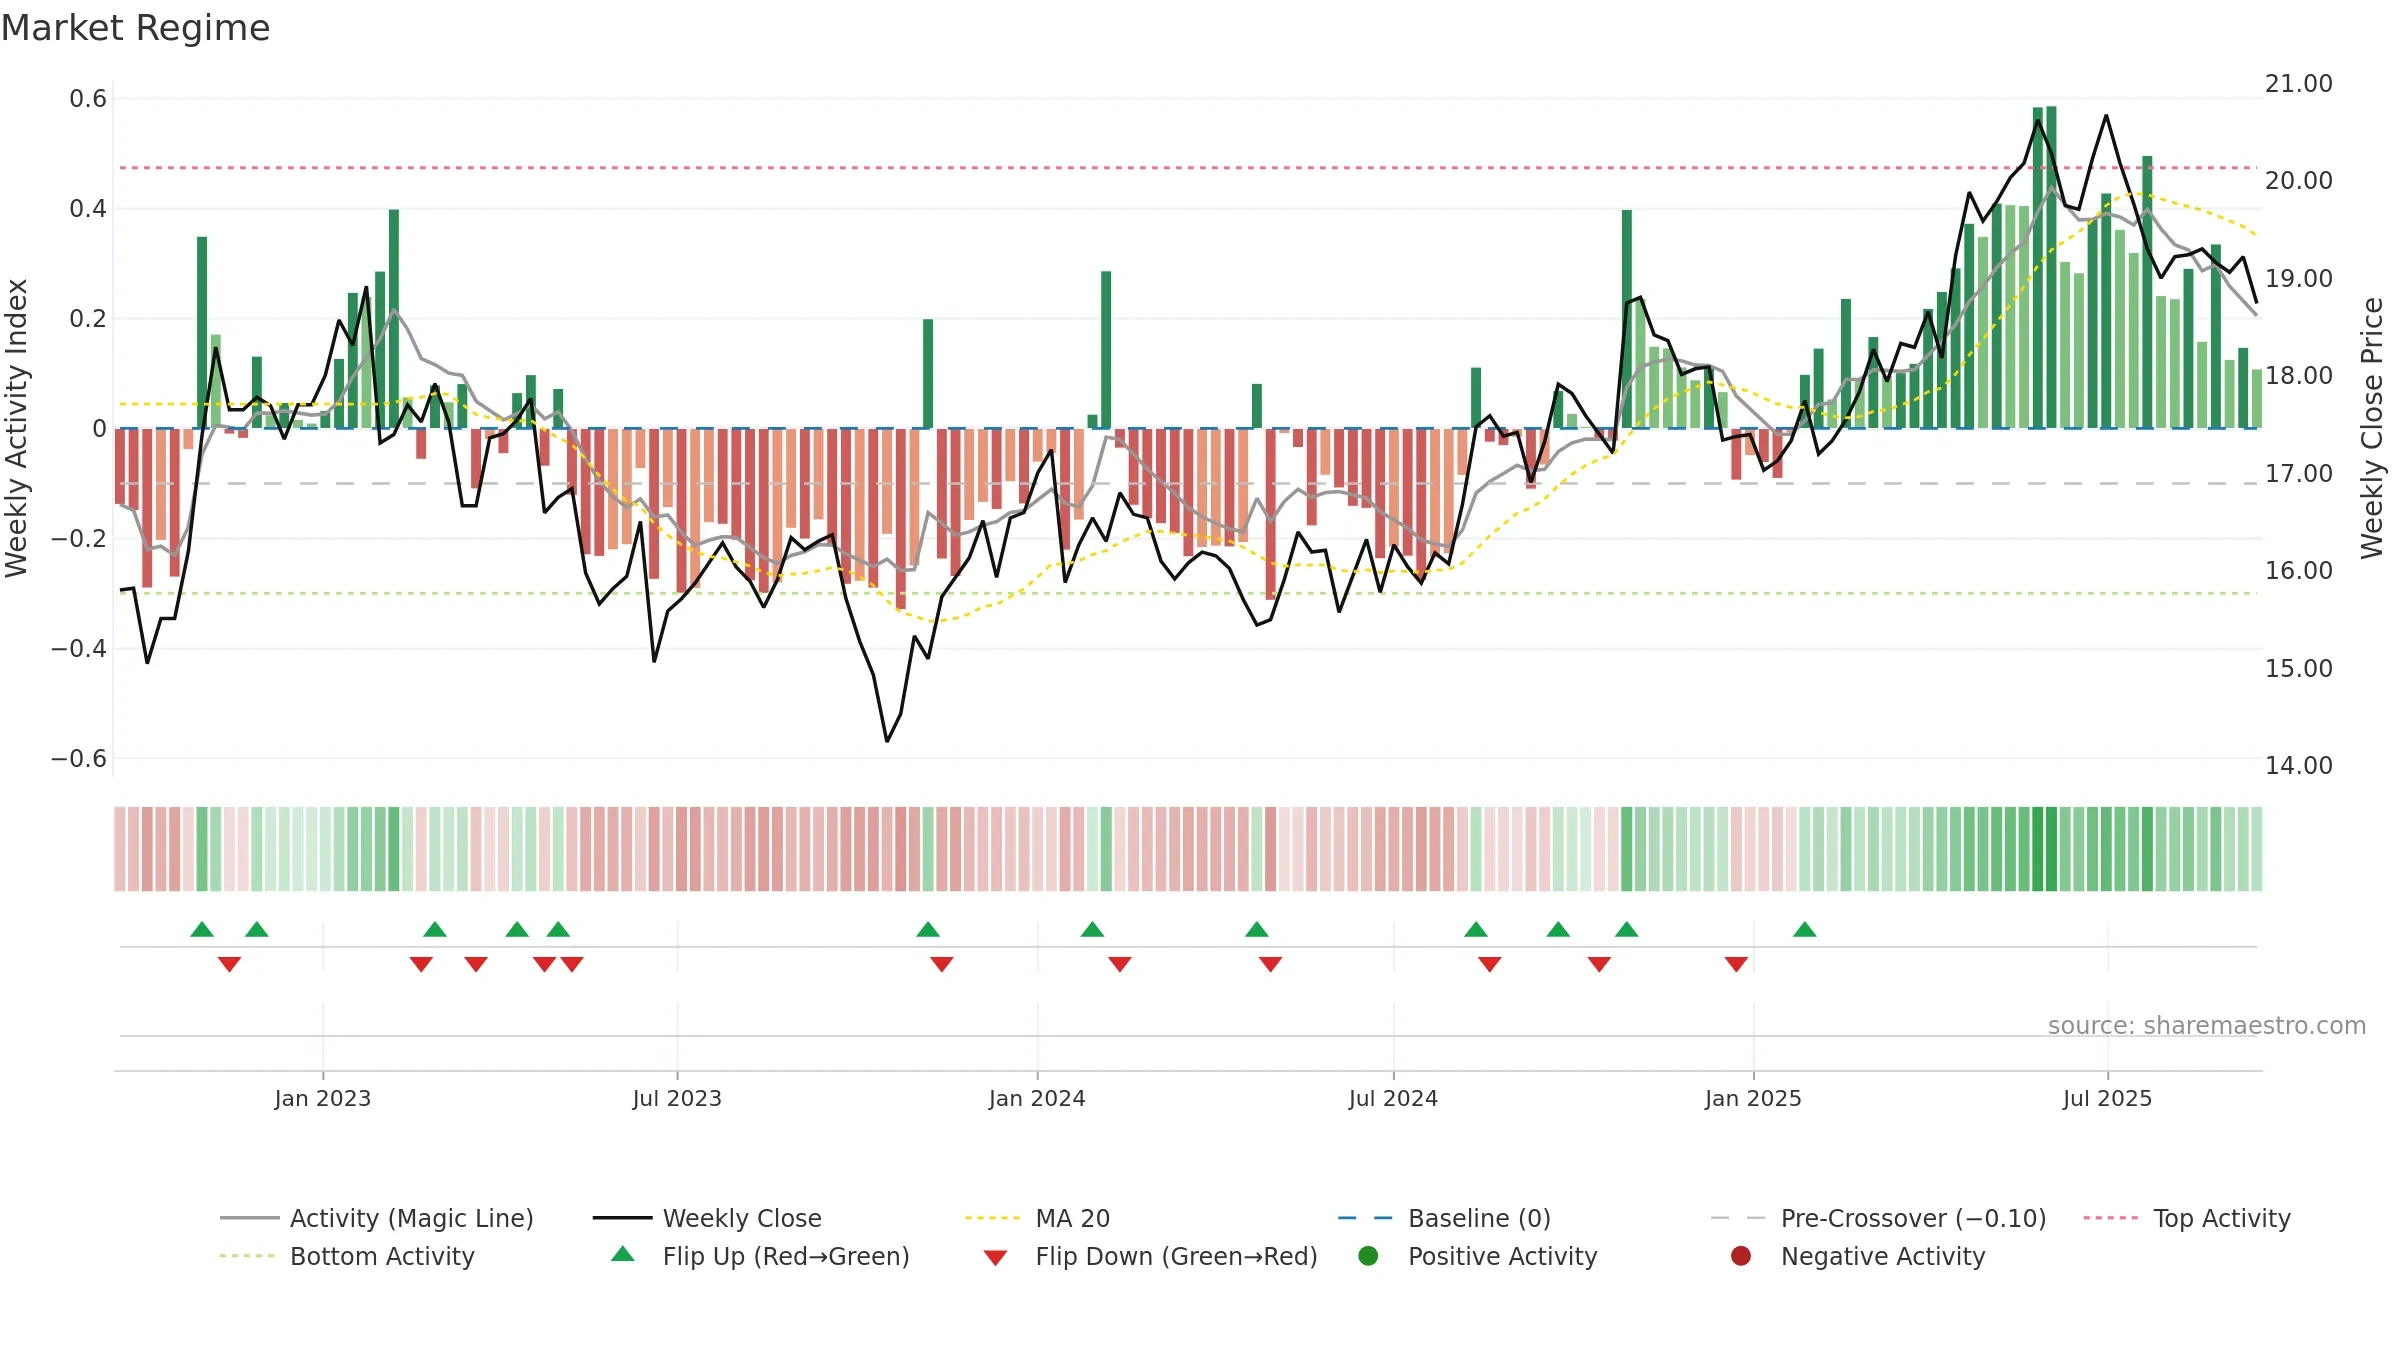Toggle Pre-Crossover (−0.10) legend entry
This screenshot has width=2400, height=1350.
(x=1878, y=1218)
